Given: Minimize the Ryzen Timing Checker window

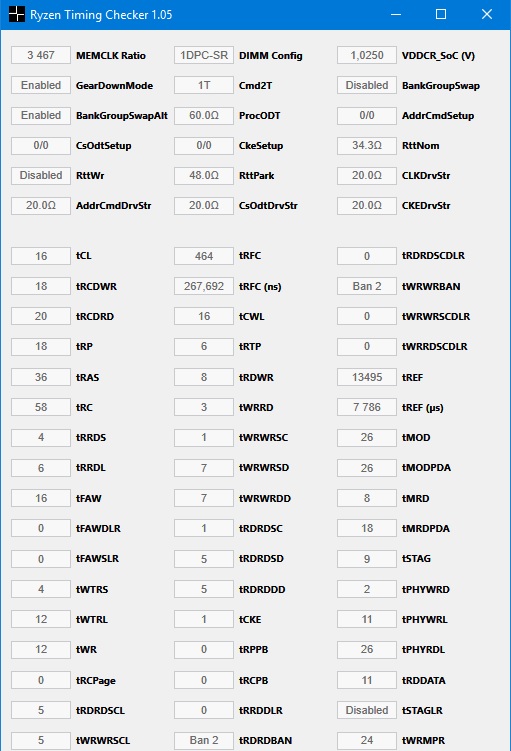Looking at the screenshot, I should (x=396, y=14).
